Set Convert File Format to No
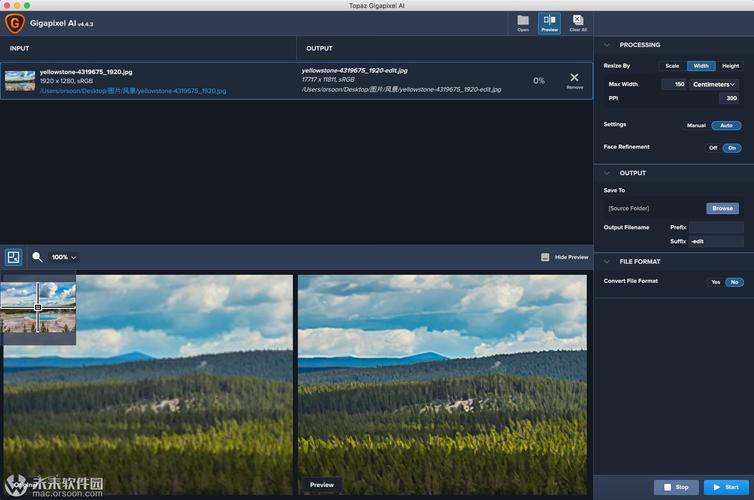The width and height of the screenshot is (754, 500). click(734, 282)
